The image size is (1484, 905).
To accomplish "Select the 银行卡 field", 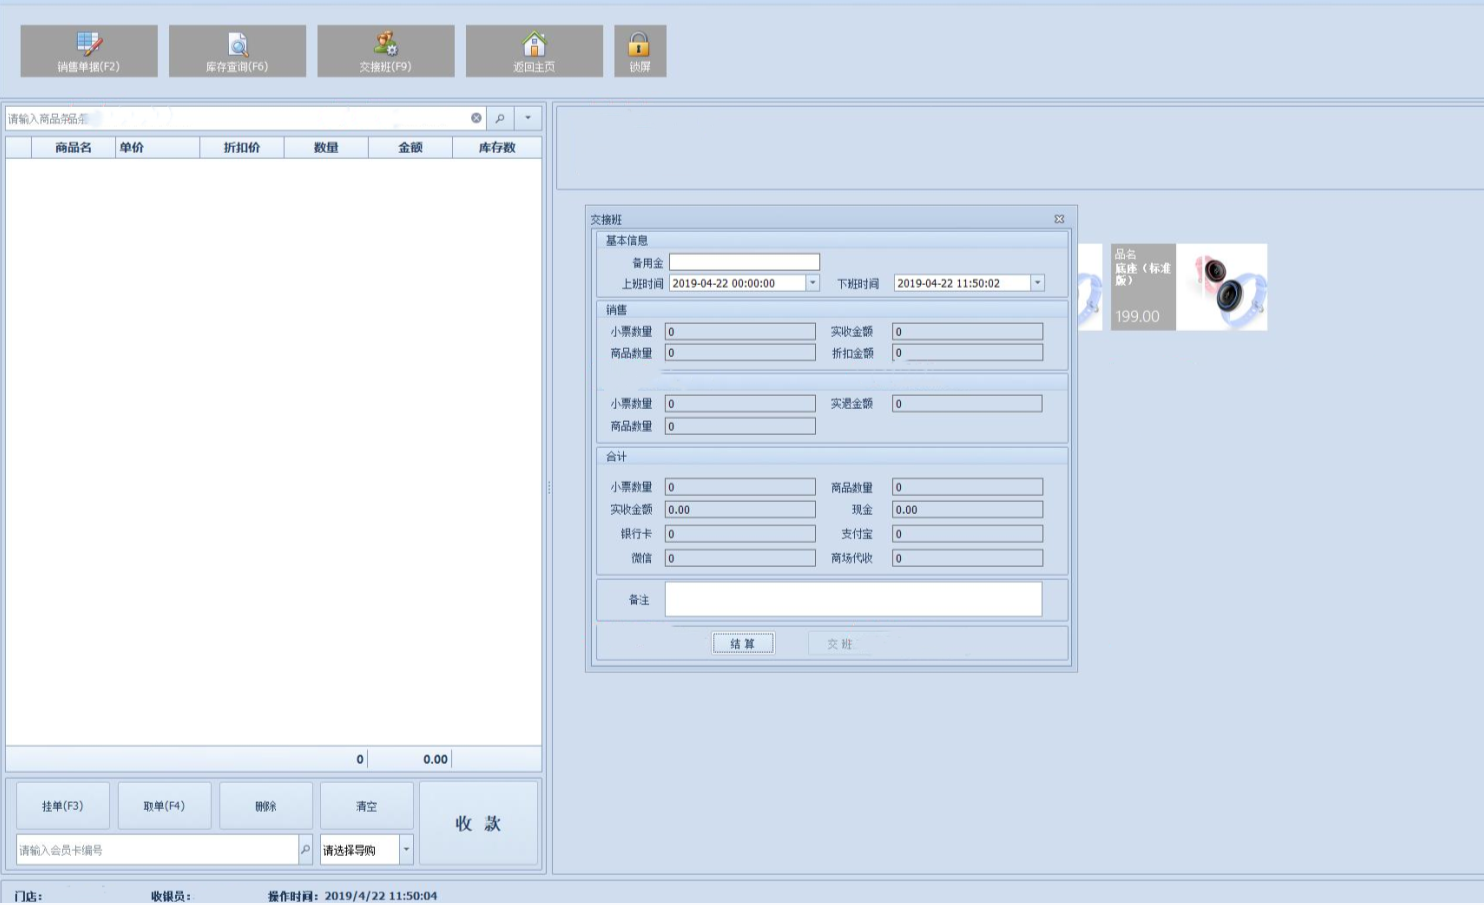I will click(740, 534).
